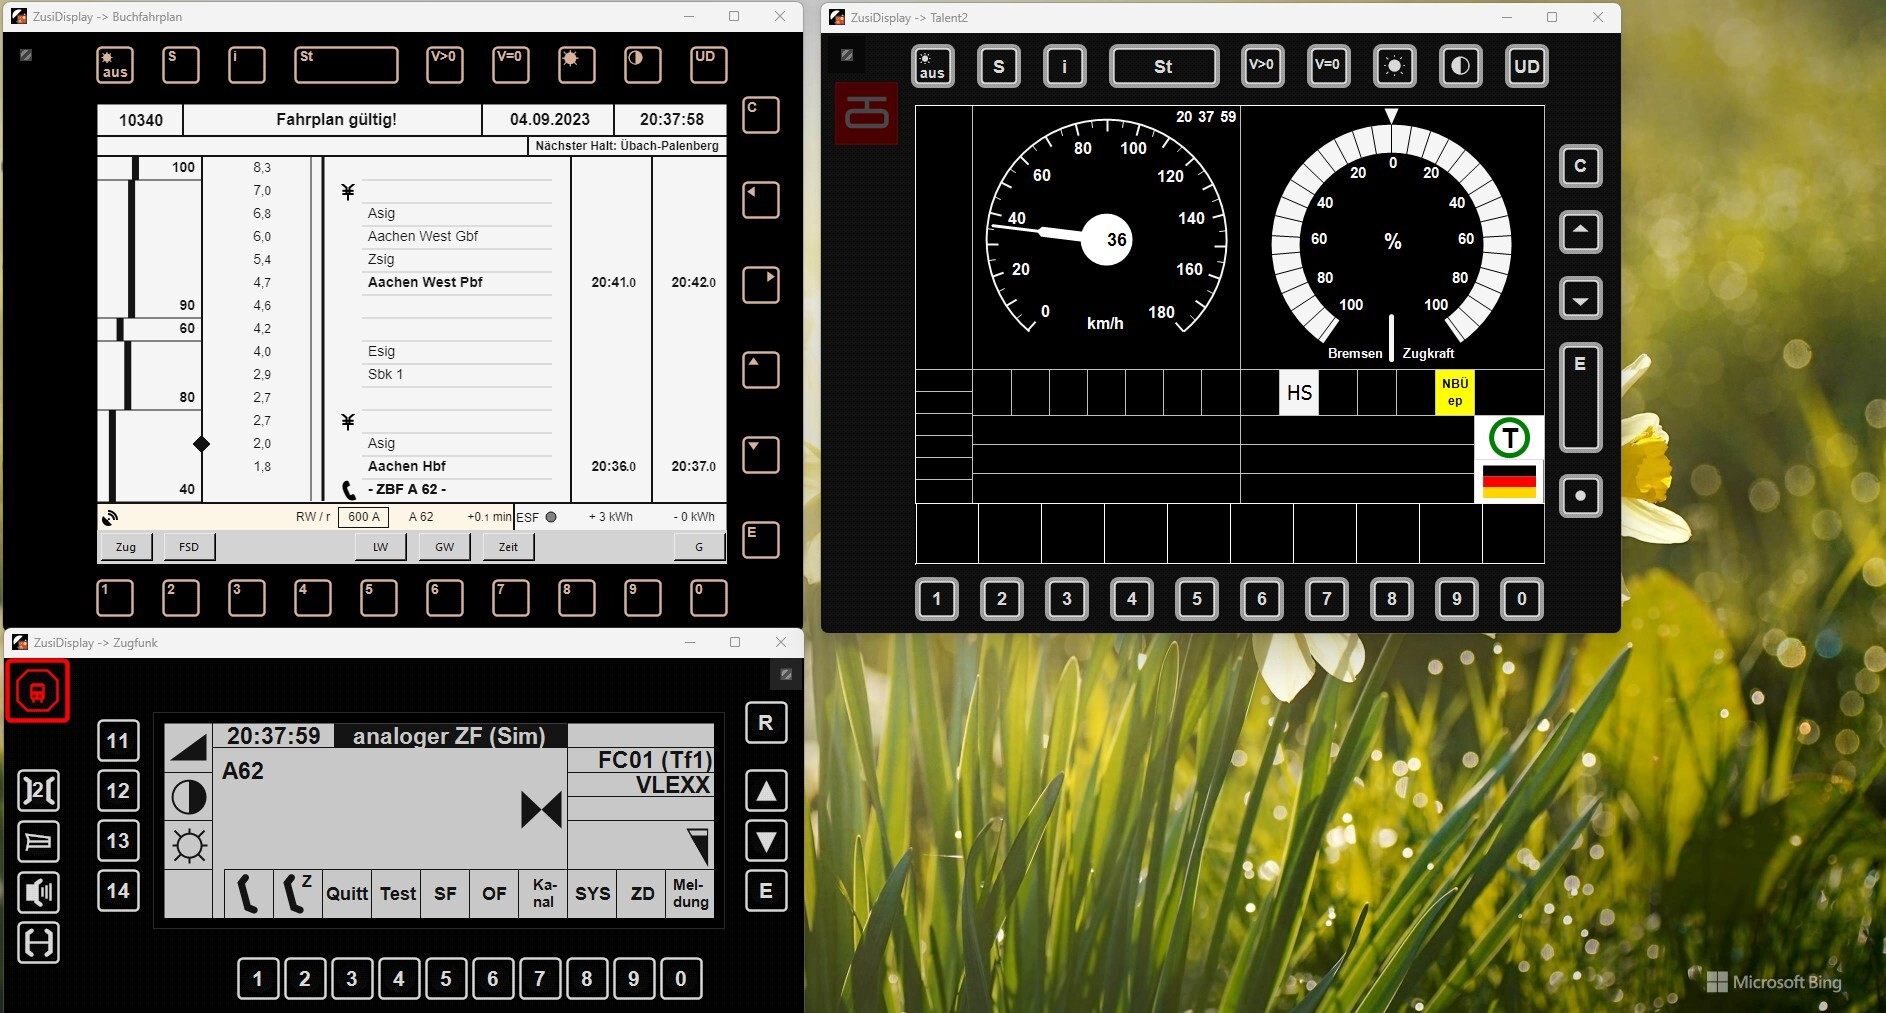Click the Test softkey in Zugfunk
The image size is (1886, 1013).
point(397,893)
